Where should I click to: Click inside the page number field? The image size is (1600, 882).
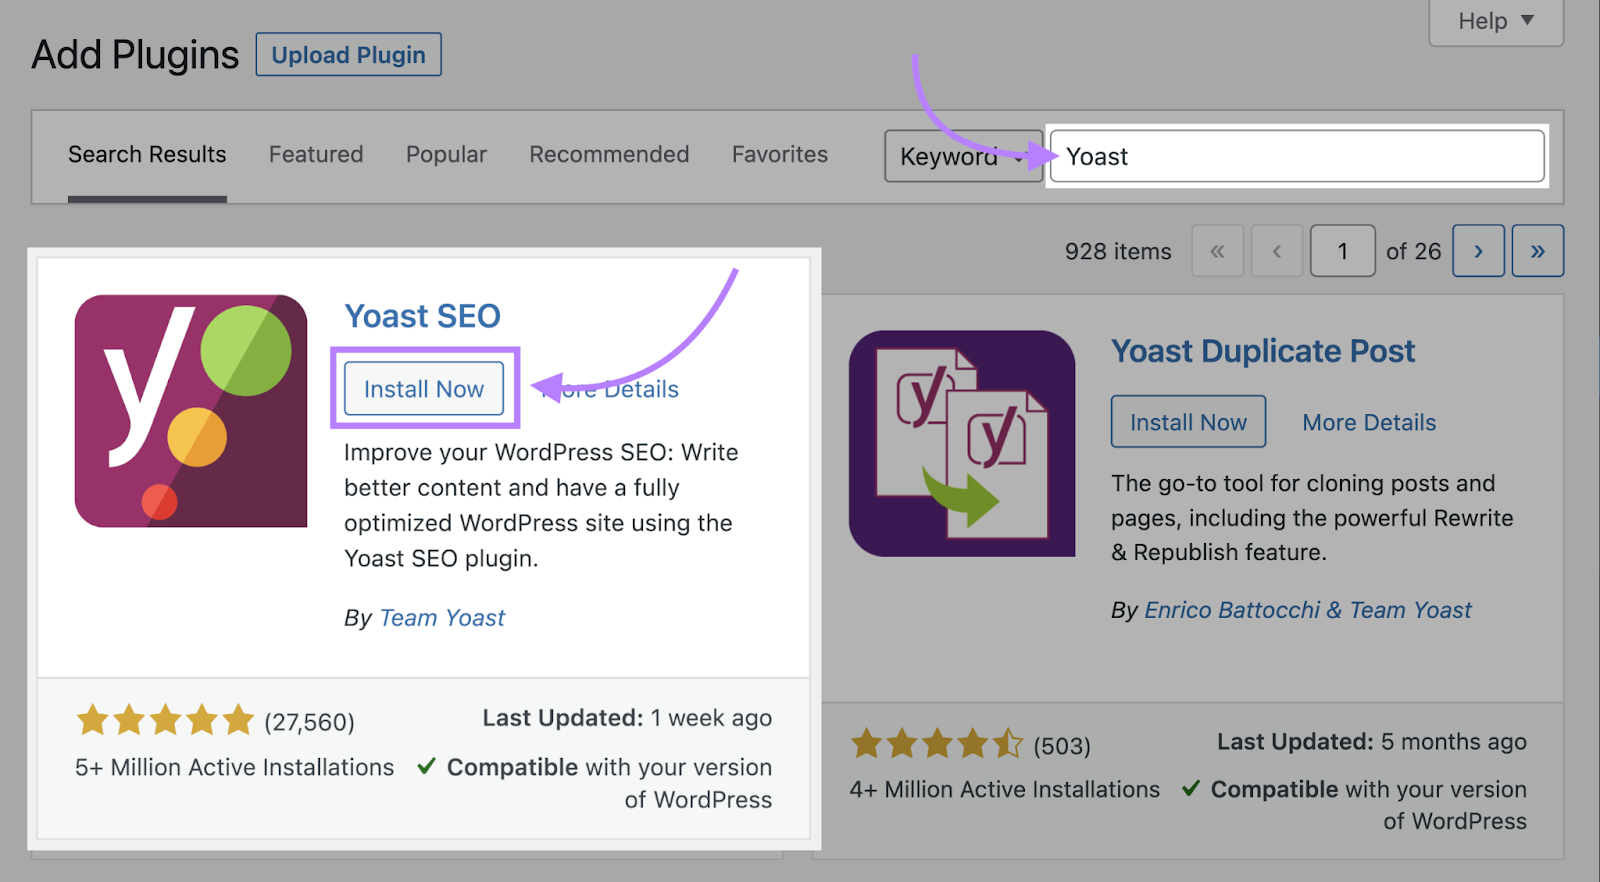(1342, 251)
